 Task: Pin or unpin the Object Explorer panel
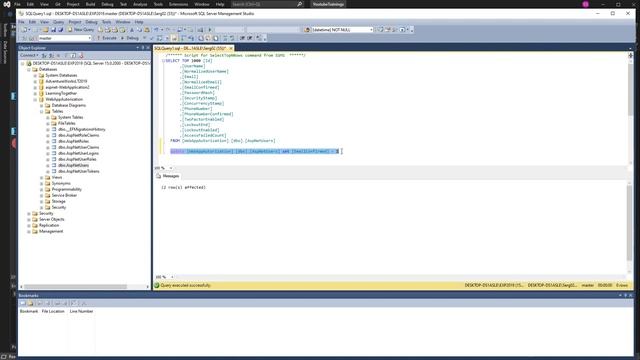[142, 48]
